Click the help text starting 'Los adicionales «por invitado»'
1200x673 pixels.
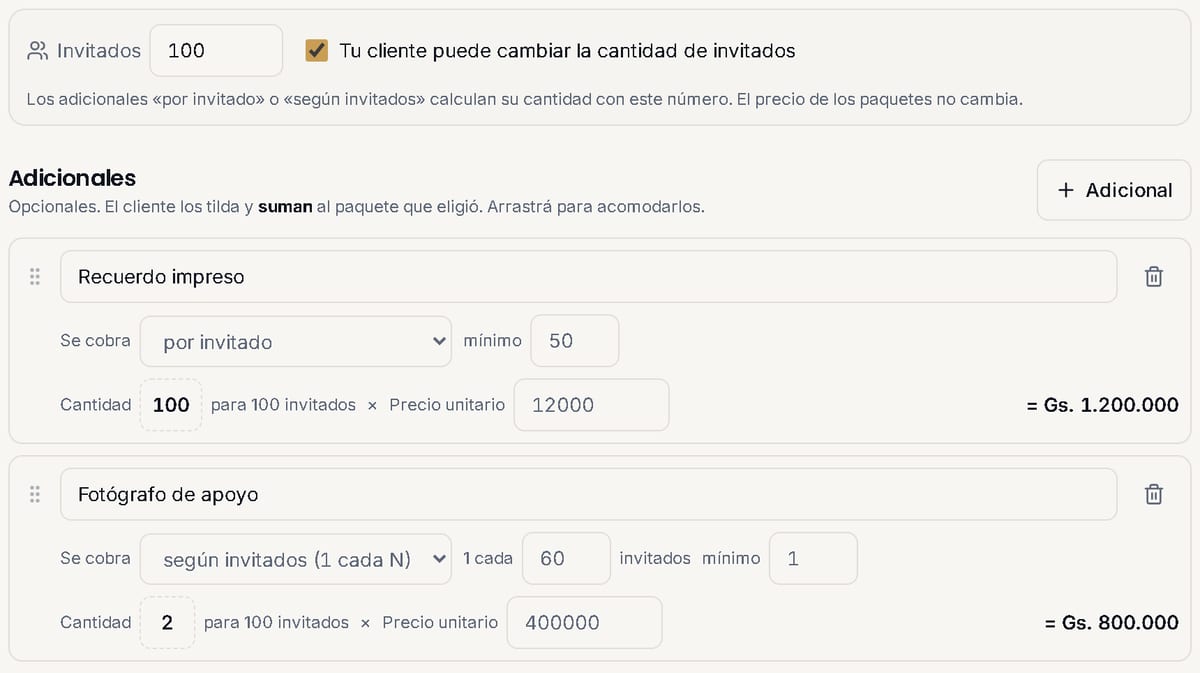coord(524,100)
